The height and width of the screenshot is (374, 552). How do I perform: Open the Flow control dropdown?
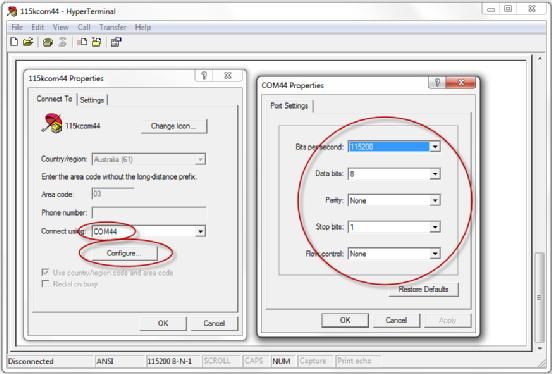(435, 254)
